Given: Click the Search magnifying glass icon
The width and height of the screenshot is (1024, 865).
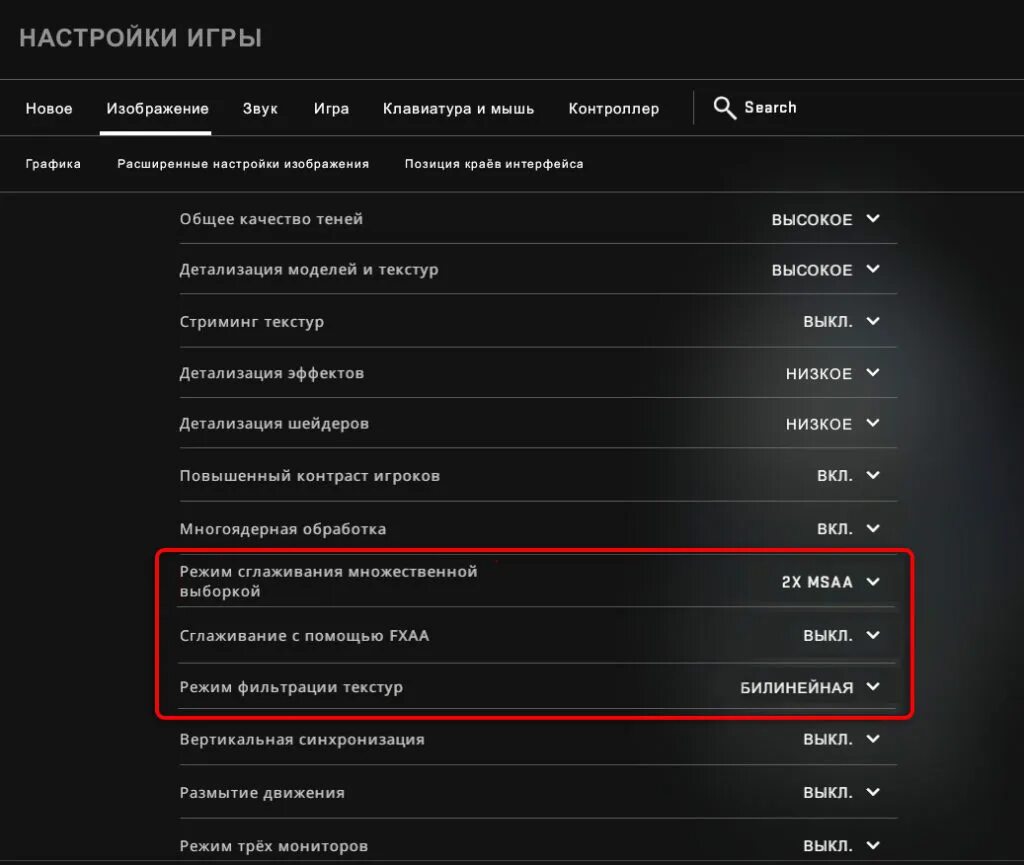Looking at the screenshot, I should click(x=724, y=108).
